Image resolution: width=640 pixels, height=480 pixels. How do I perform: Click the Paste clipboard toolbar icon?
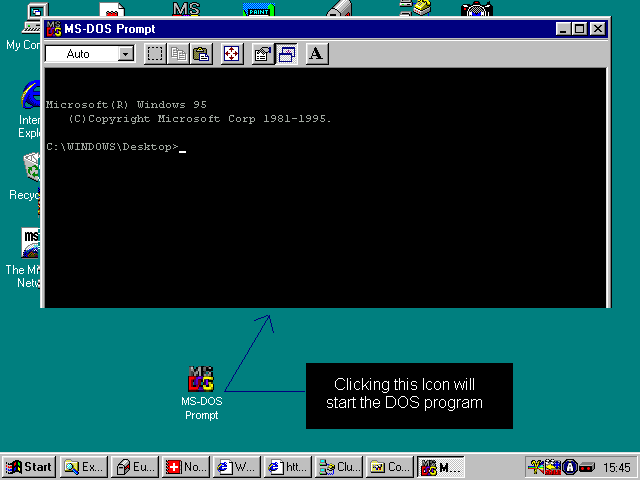click(x=201, y=54)
